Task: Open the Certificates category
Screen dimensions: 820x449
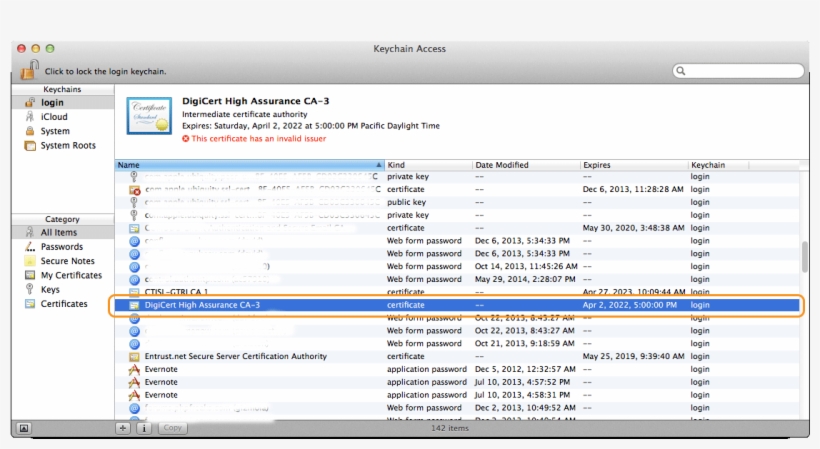Action: pyautogui.click(x=63, y=304)
